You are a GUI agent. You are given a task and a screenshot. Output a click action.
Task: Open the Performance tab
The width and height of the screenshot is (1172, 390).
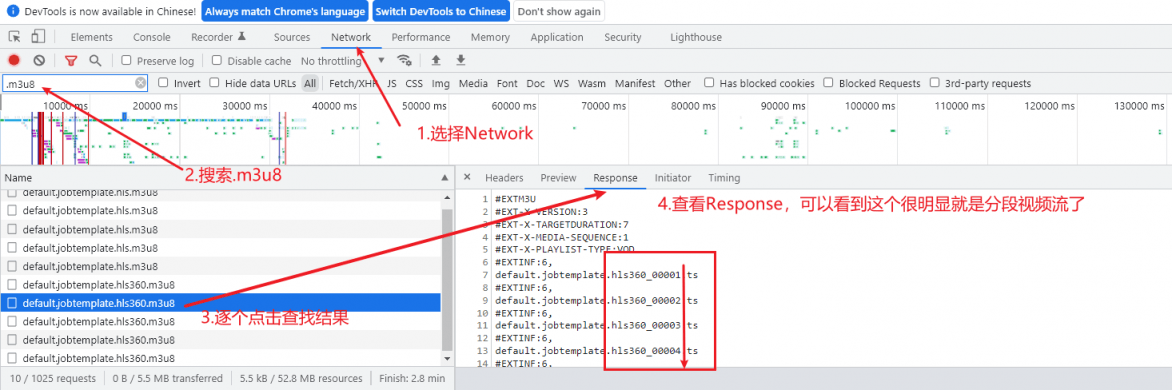pos(421,37)
